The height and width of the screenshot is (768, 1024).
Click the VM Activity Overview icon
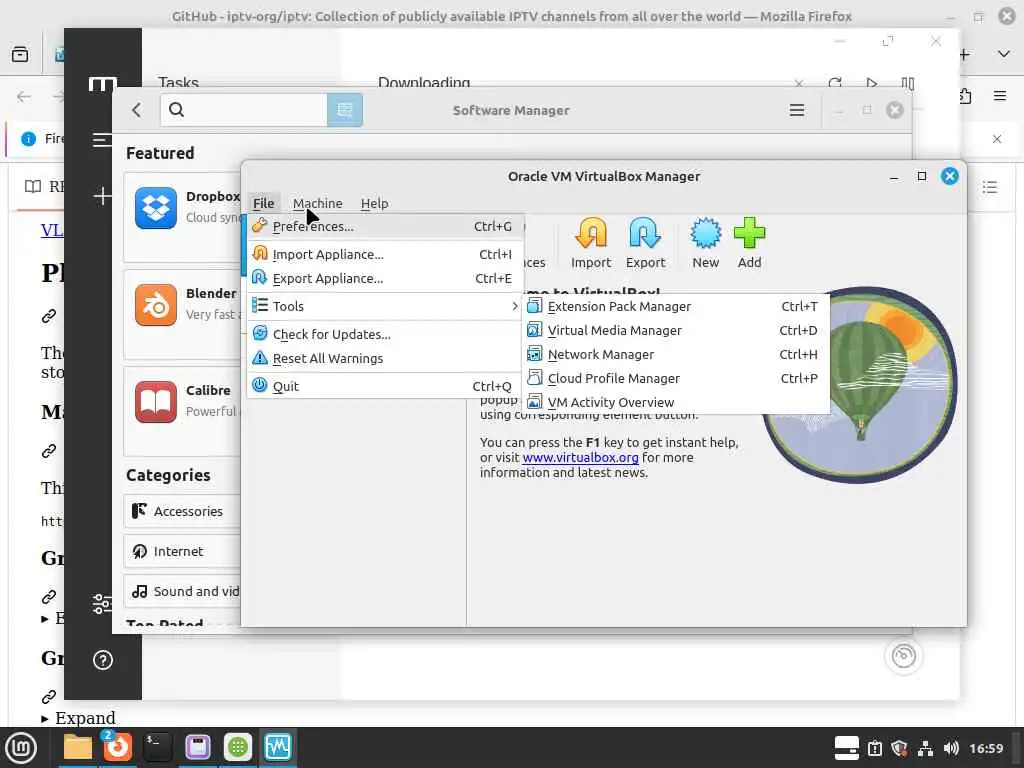(x=534, y=402)
